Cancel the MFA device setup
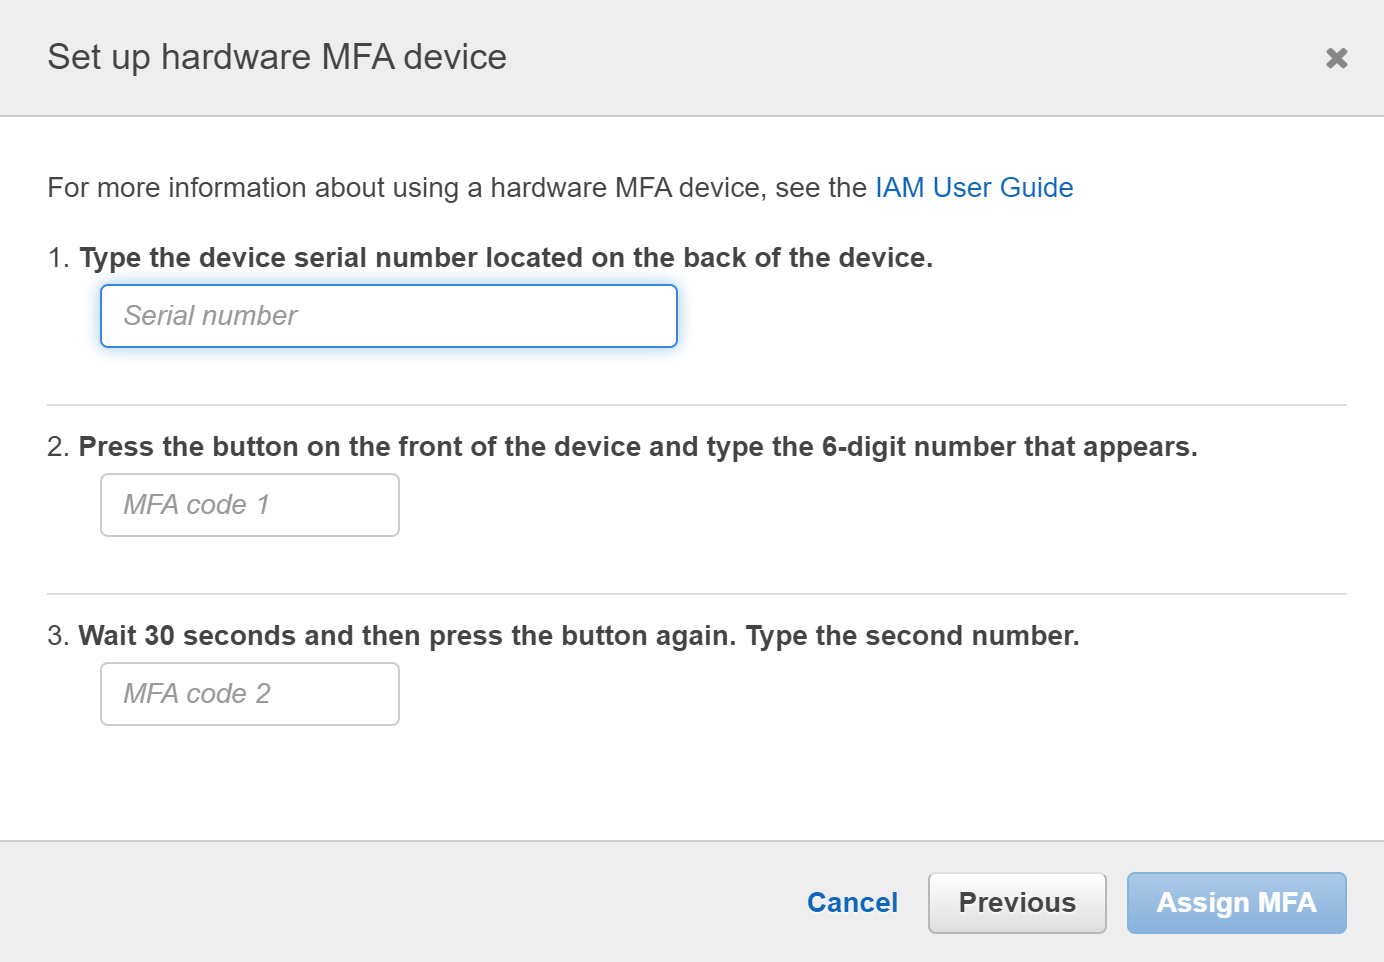The width and height of the screenshot is (1384, 962). pyautogui.click(x=852, y=903)
